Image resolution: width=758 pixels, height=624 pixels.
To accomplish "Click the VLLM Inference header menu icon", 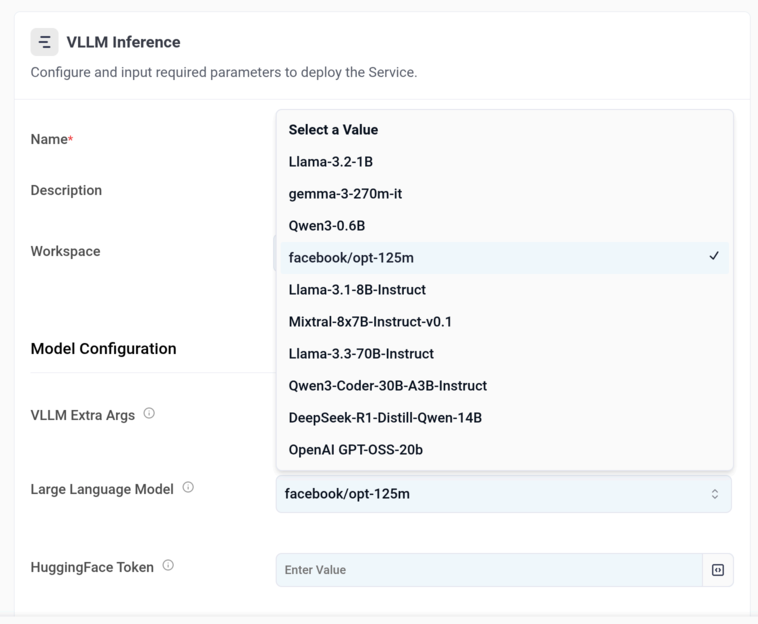I will (x=44, y=42).
